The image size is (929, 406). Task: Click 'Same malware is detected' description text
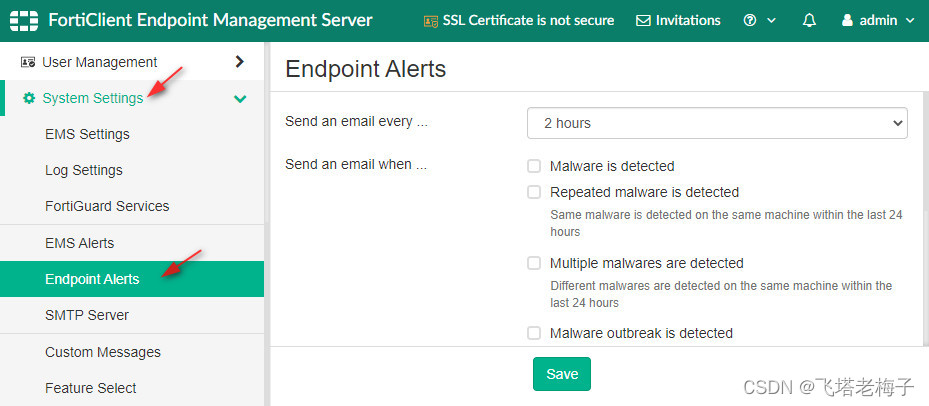[726, 223]
